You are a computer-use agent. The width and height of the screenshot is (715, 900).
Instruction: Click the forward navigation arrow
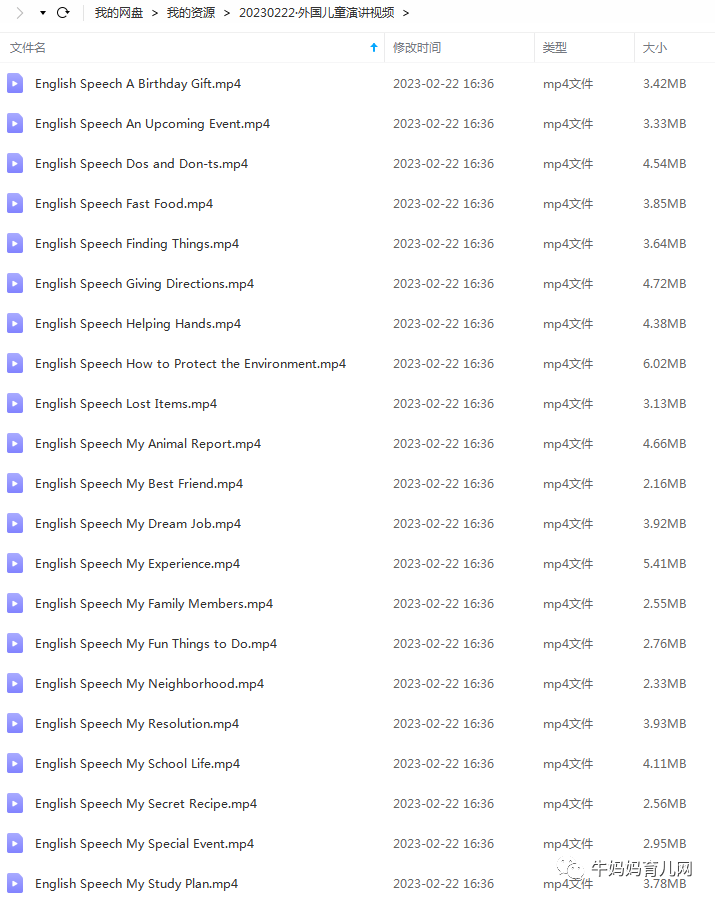[19, 13]
